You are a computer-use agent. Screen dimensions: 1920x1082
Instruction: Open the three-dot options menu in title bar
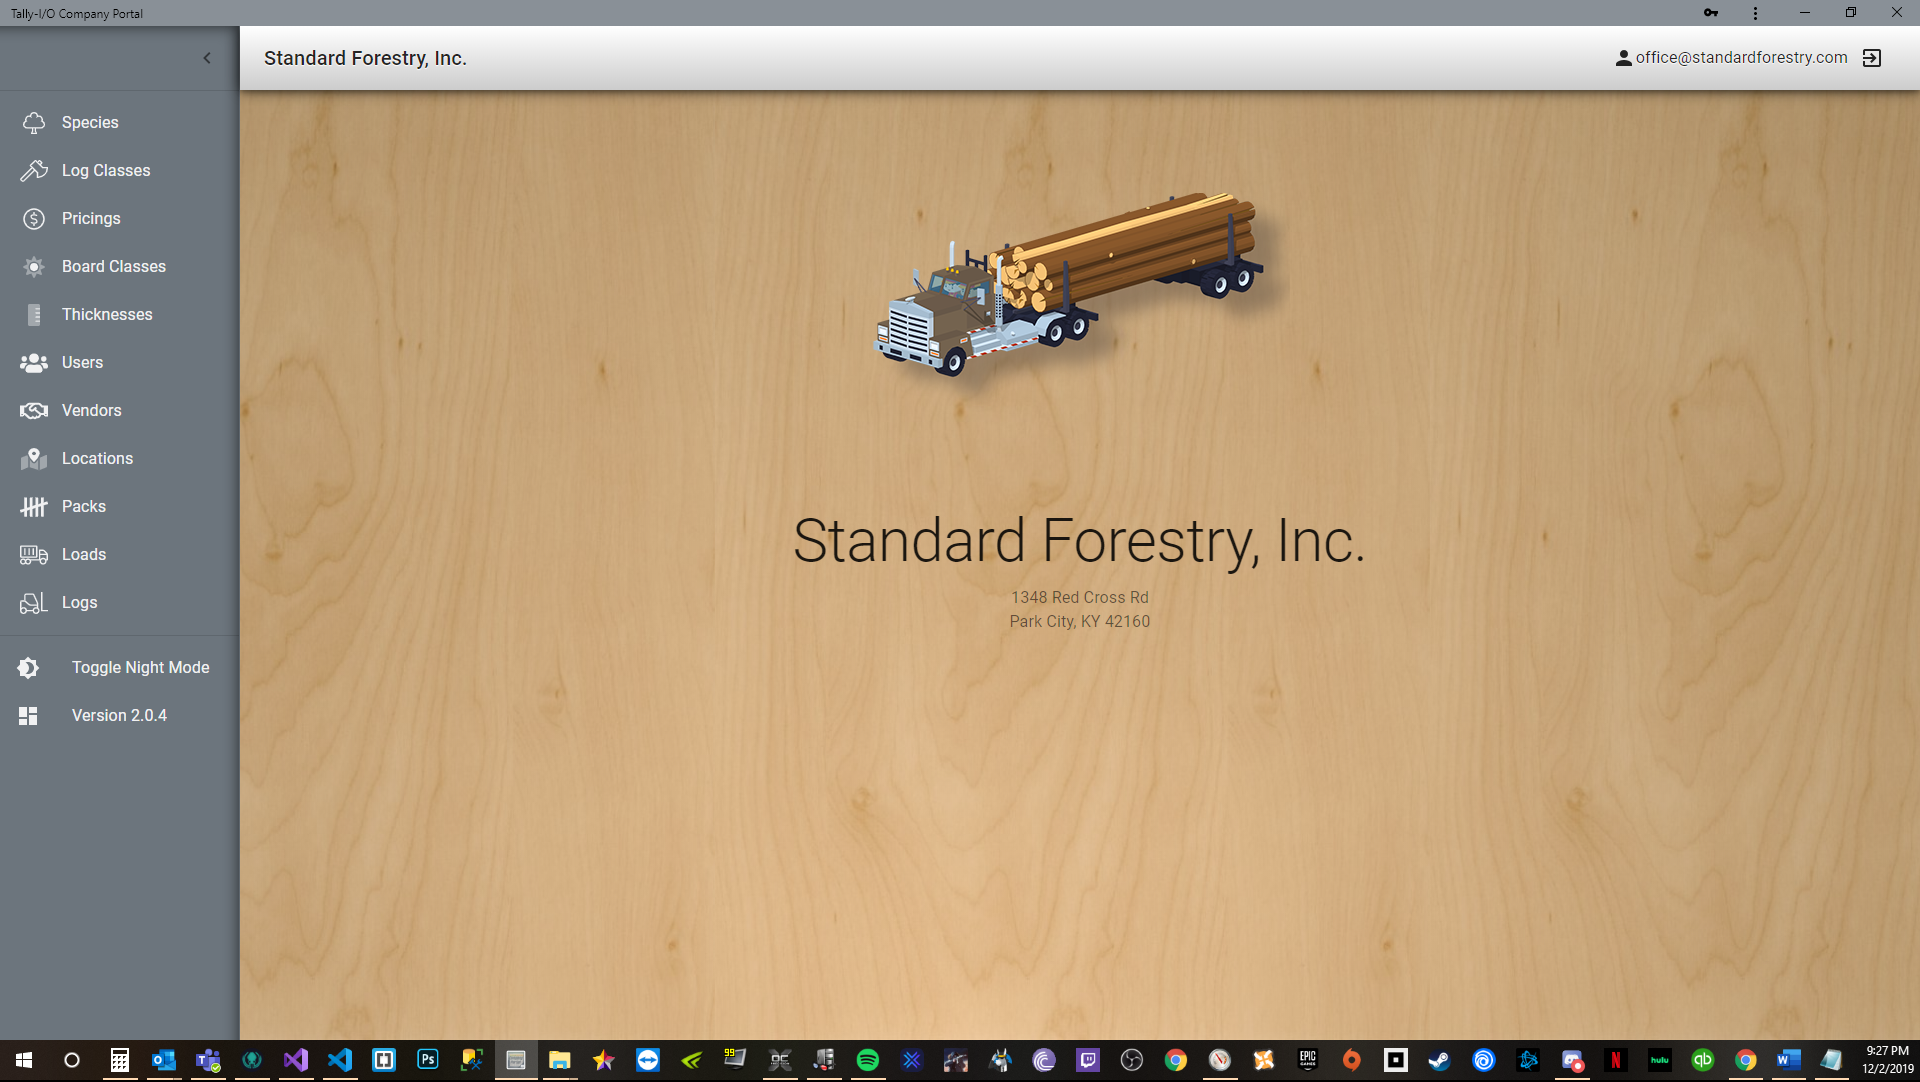tap(1755, 13)
